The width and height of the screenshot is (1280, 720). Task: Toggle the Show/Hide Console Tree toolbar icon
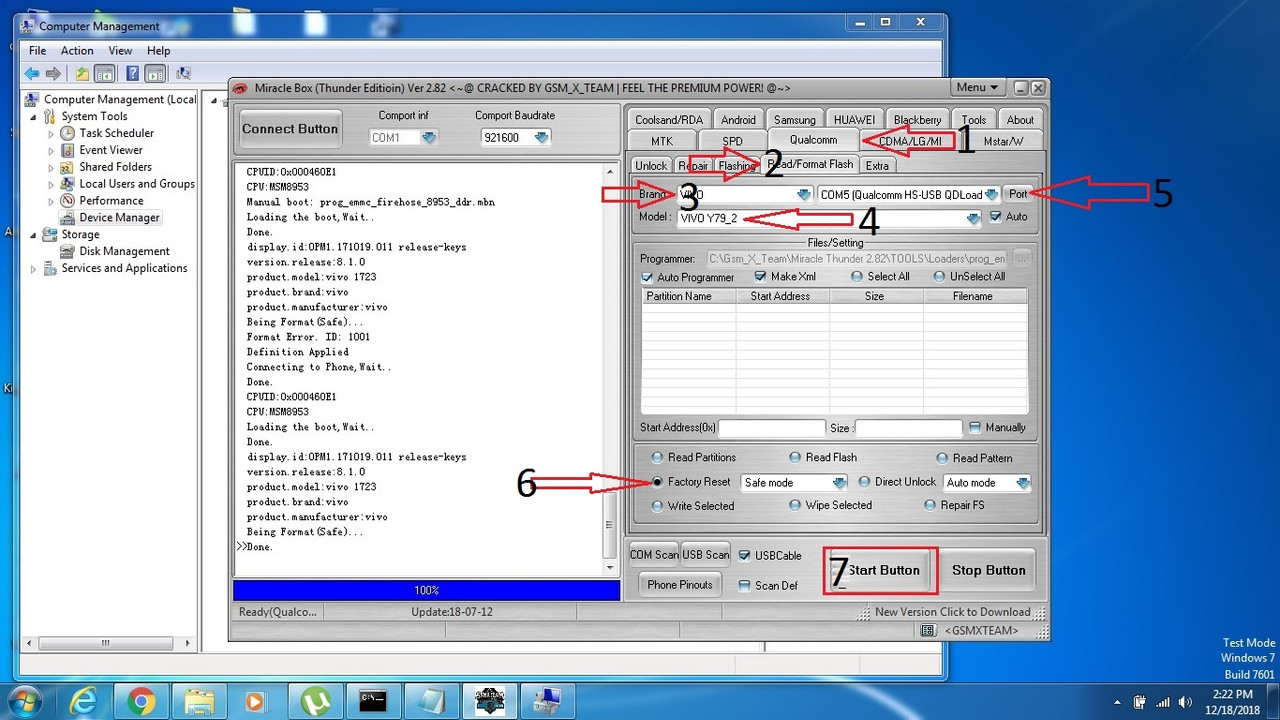pyautogui.click(x=105, y=73)
